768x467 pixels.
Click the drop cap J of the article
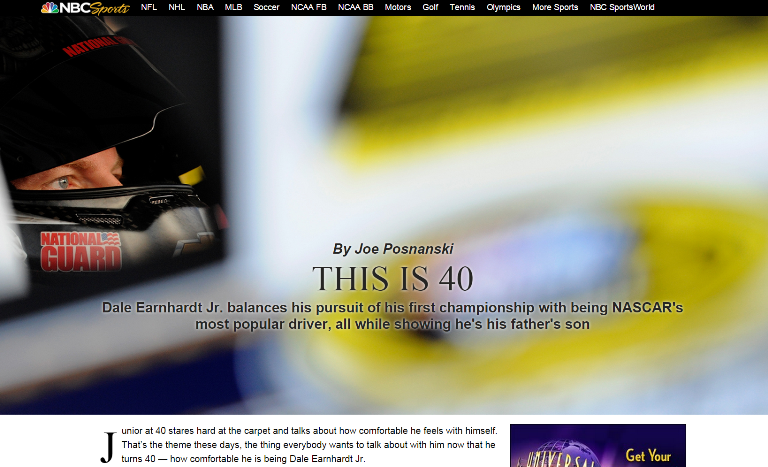click(x=109, y=447)
